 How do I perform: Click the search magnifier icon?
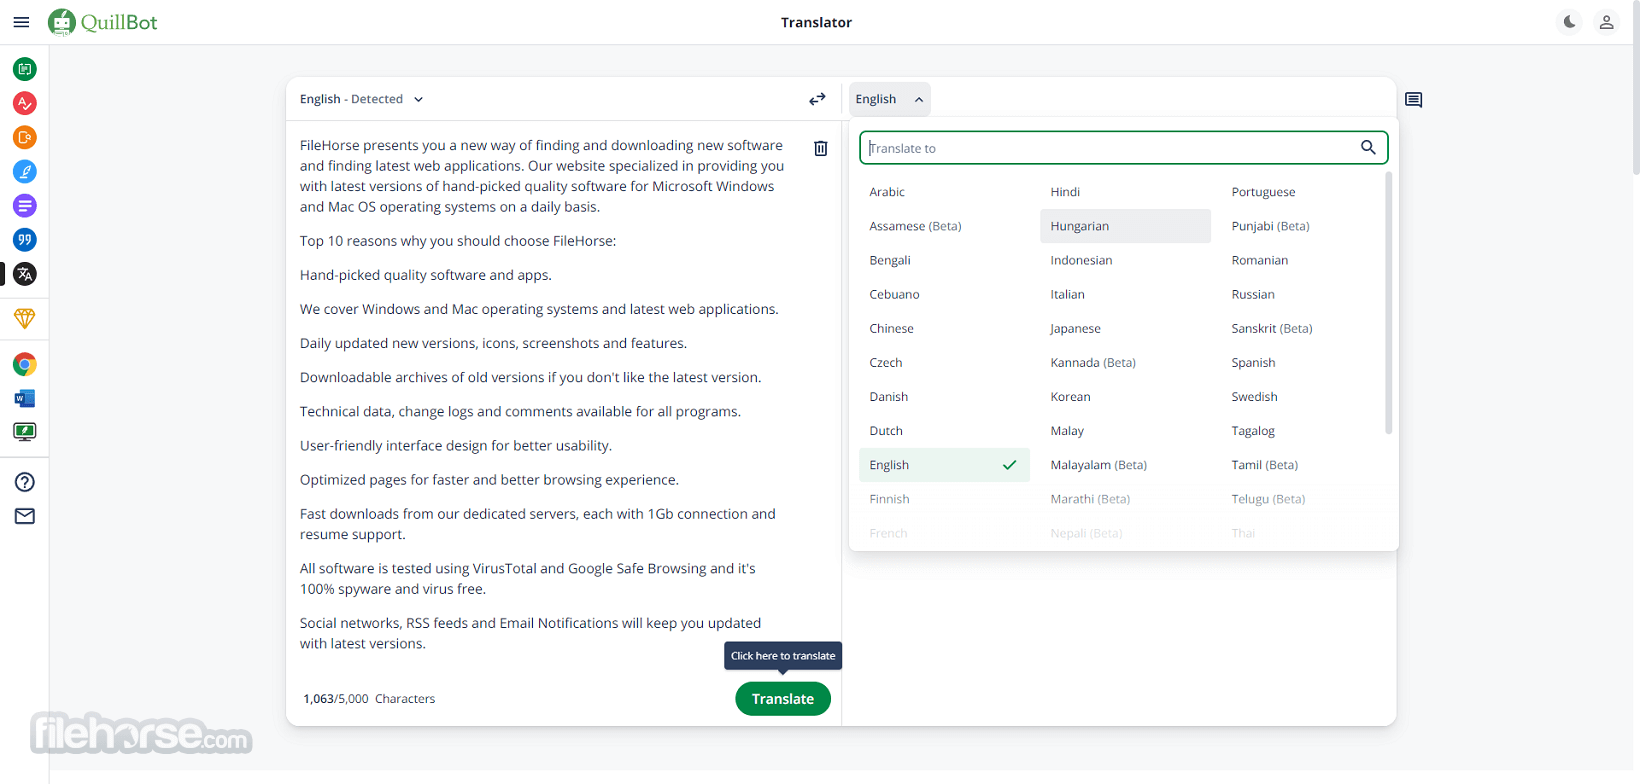(x=1368, y=148)
